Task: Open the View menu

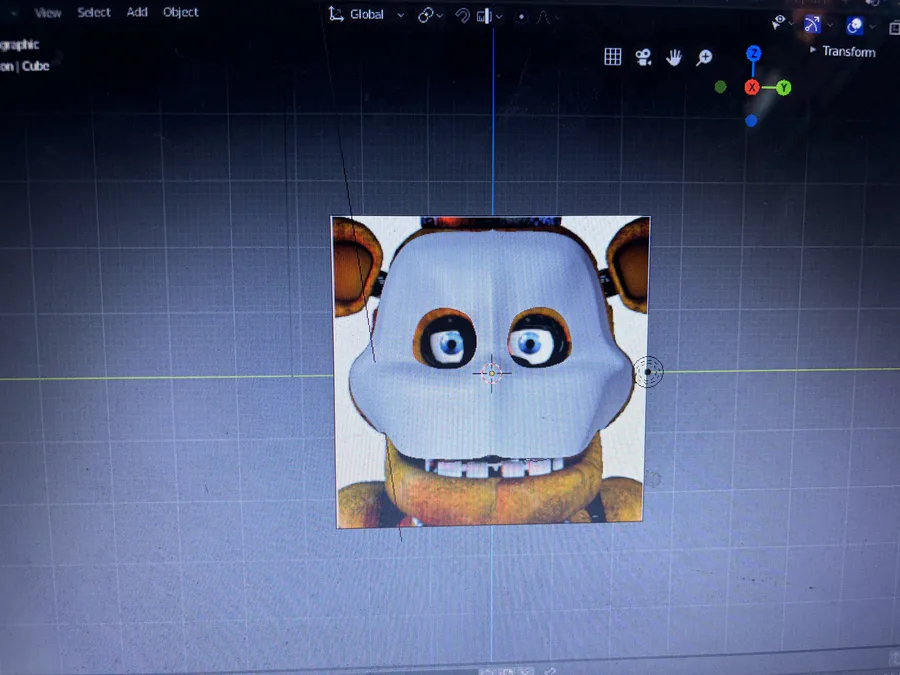Action: pos(48,13)
